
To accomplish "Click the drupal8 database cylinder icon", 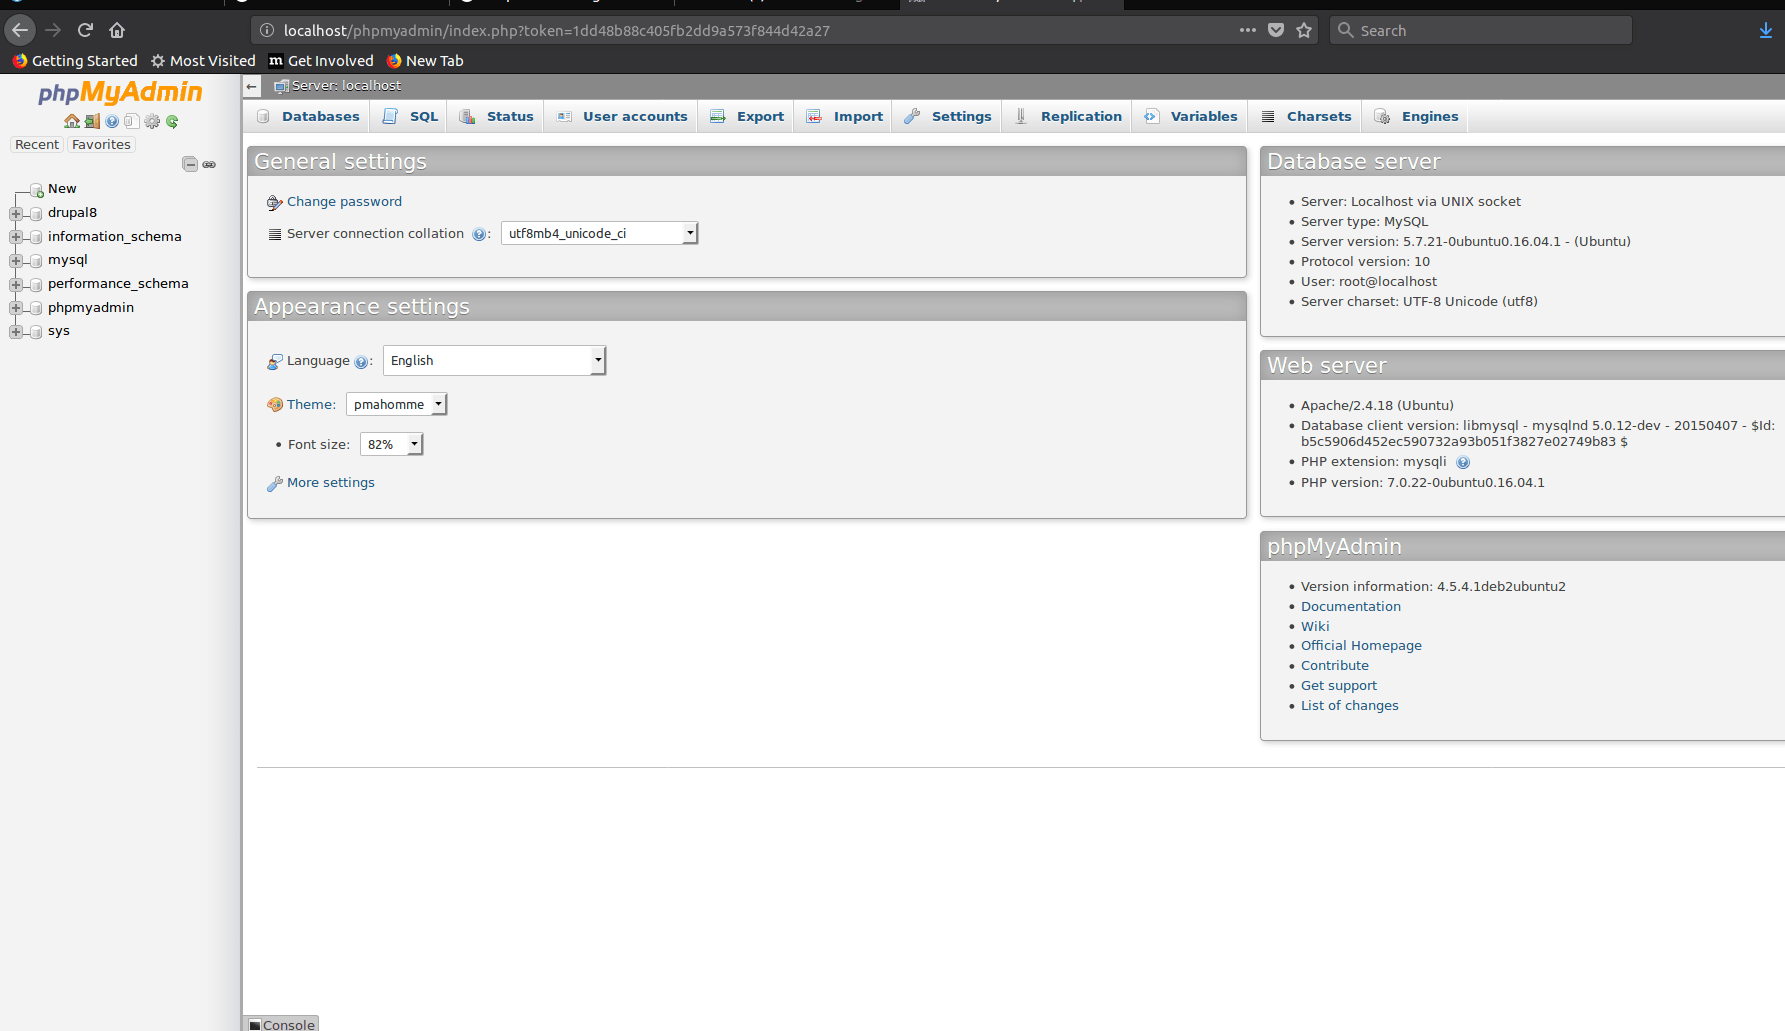I will tap(37, 213).
